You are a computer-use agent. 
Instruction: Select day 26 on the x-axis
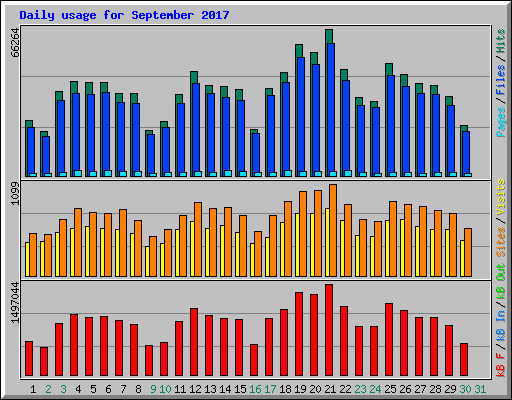coord(405,389)
